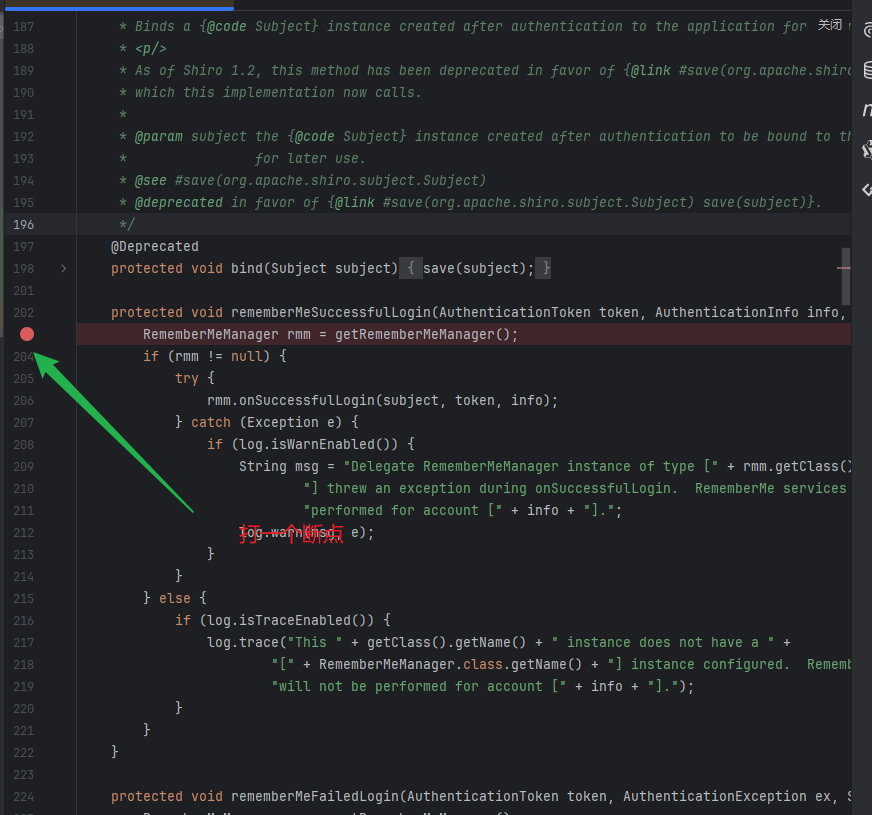872x815 pixels.
Task: Click the @Deprecated annotation on line 197
Action: [x=155, y=246]
